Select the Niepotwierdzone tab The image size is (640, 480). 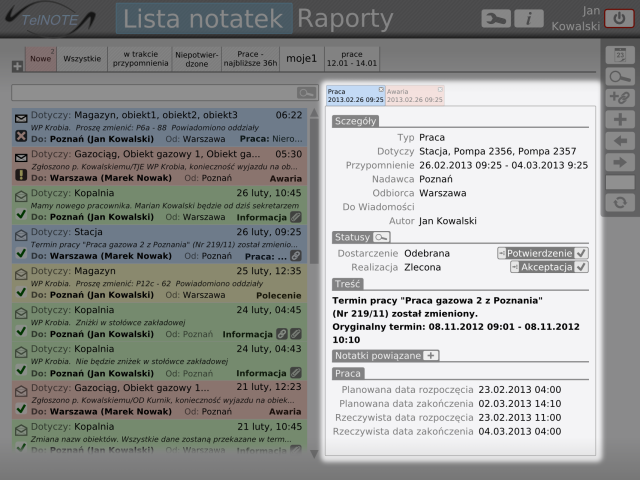(197, 59)
